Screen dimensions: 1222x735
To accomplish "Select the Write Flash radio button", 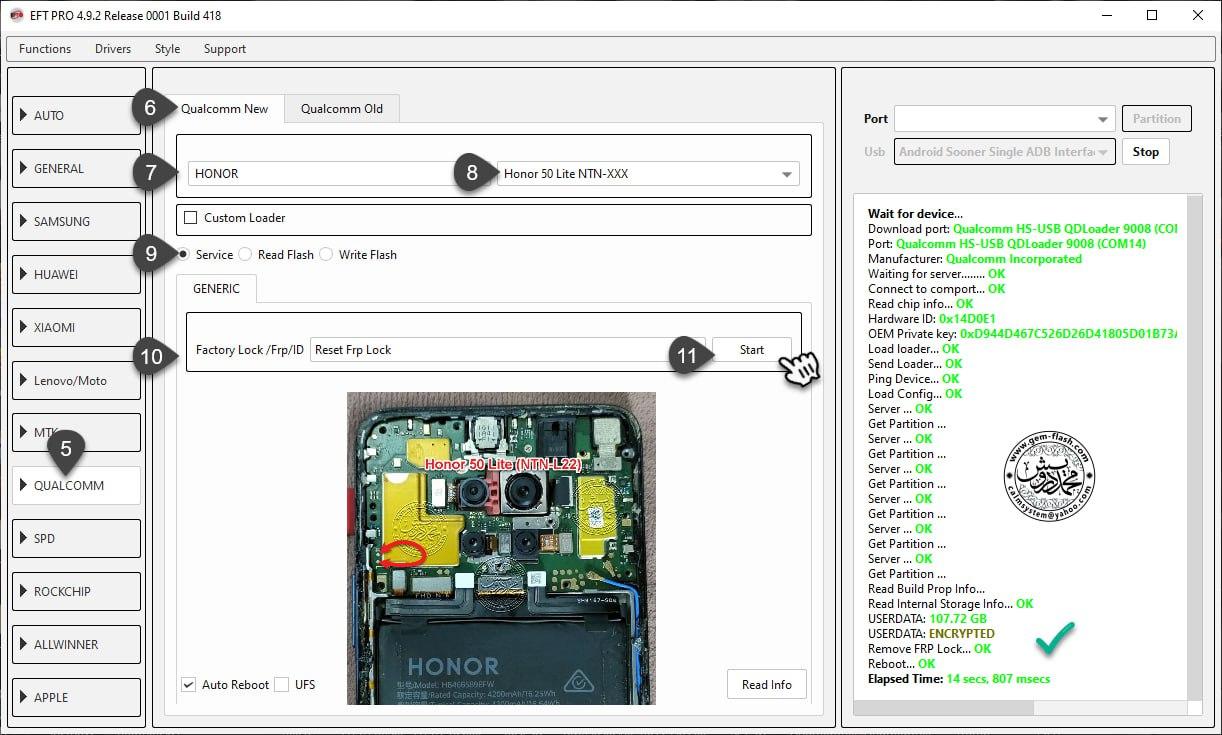I will coord(326,255).
